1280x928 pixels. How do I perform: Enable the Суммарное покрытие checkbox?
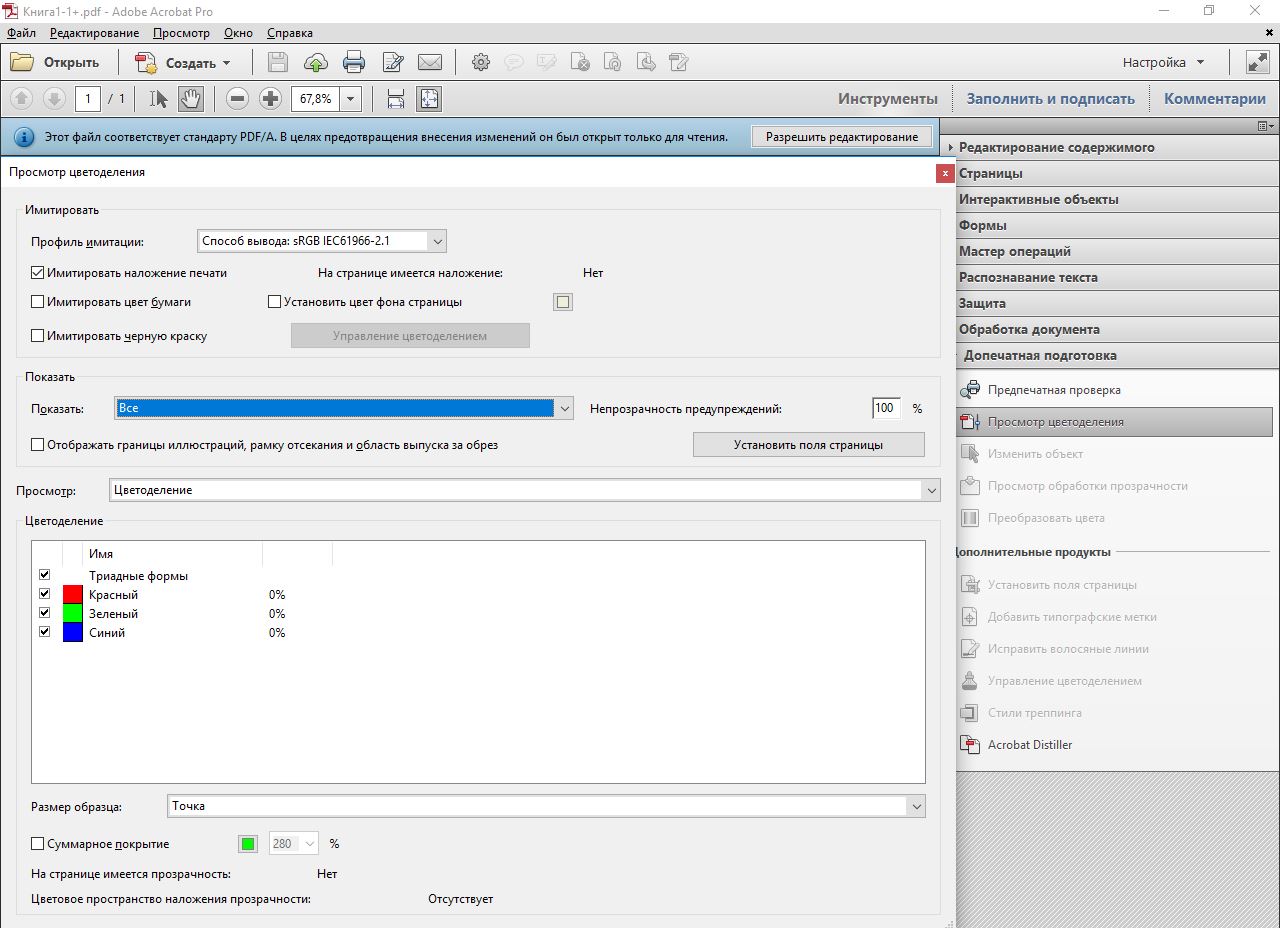click(x=38, y=843)
